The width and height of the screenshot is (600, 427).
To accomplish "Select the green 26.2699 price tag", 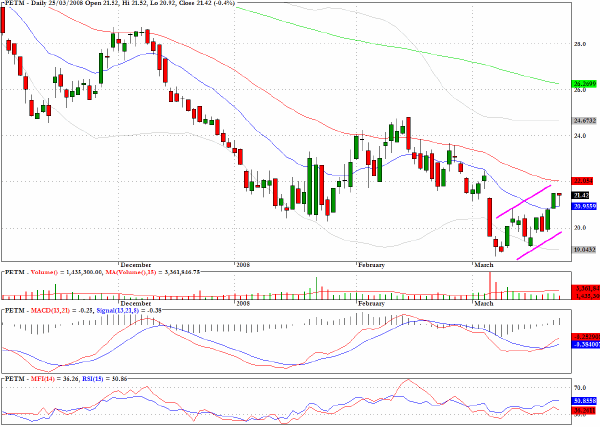I will click(x=584, y=83).
